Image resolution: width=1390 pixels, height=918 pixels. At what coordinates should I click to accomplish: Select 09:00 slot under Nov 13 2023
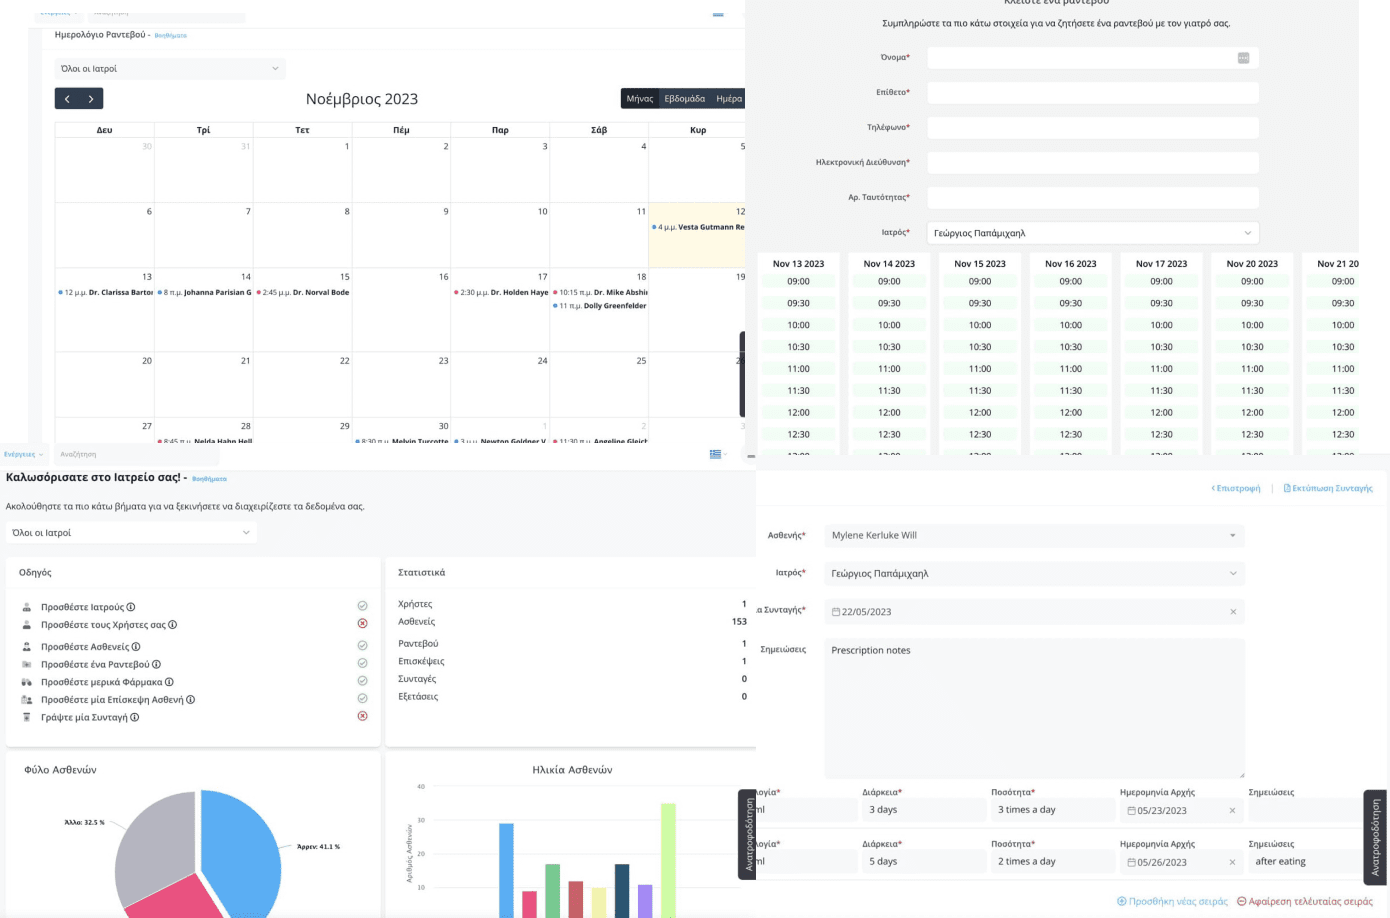(798, 282)
